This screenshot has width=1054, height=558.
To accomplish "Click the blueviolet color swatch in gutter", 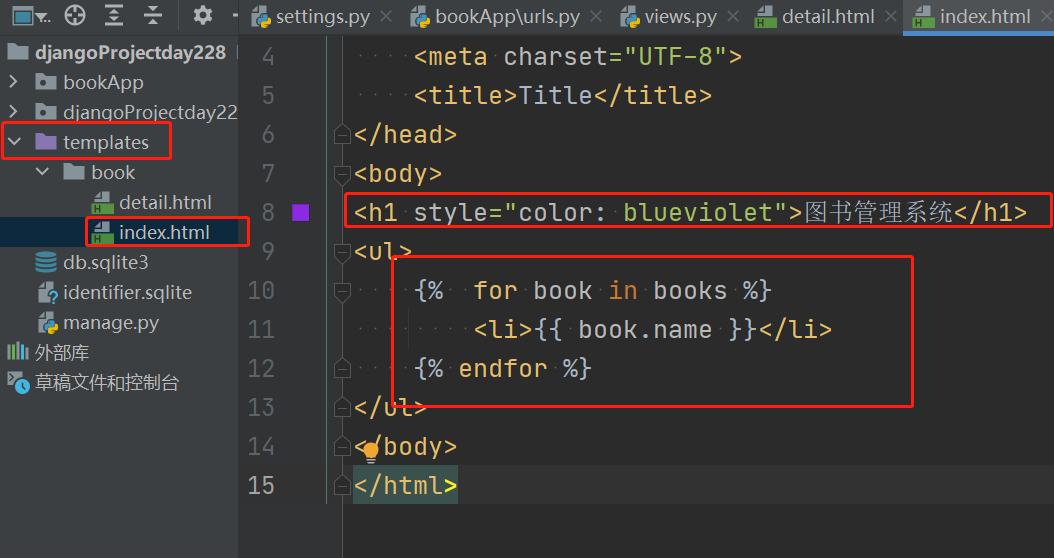I will 300,212.
